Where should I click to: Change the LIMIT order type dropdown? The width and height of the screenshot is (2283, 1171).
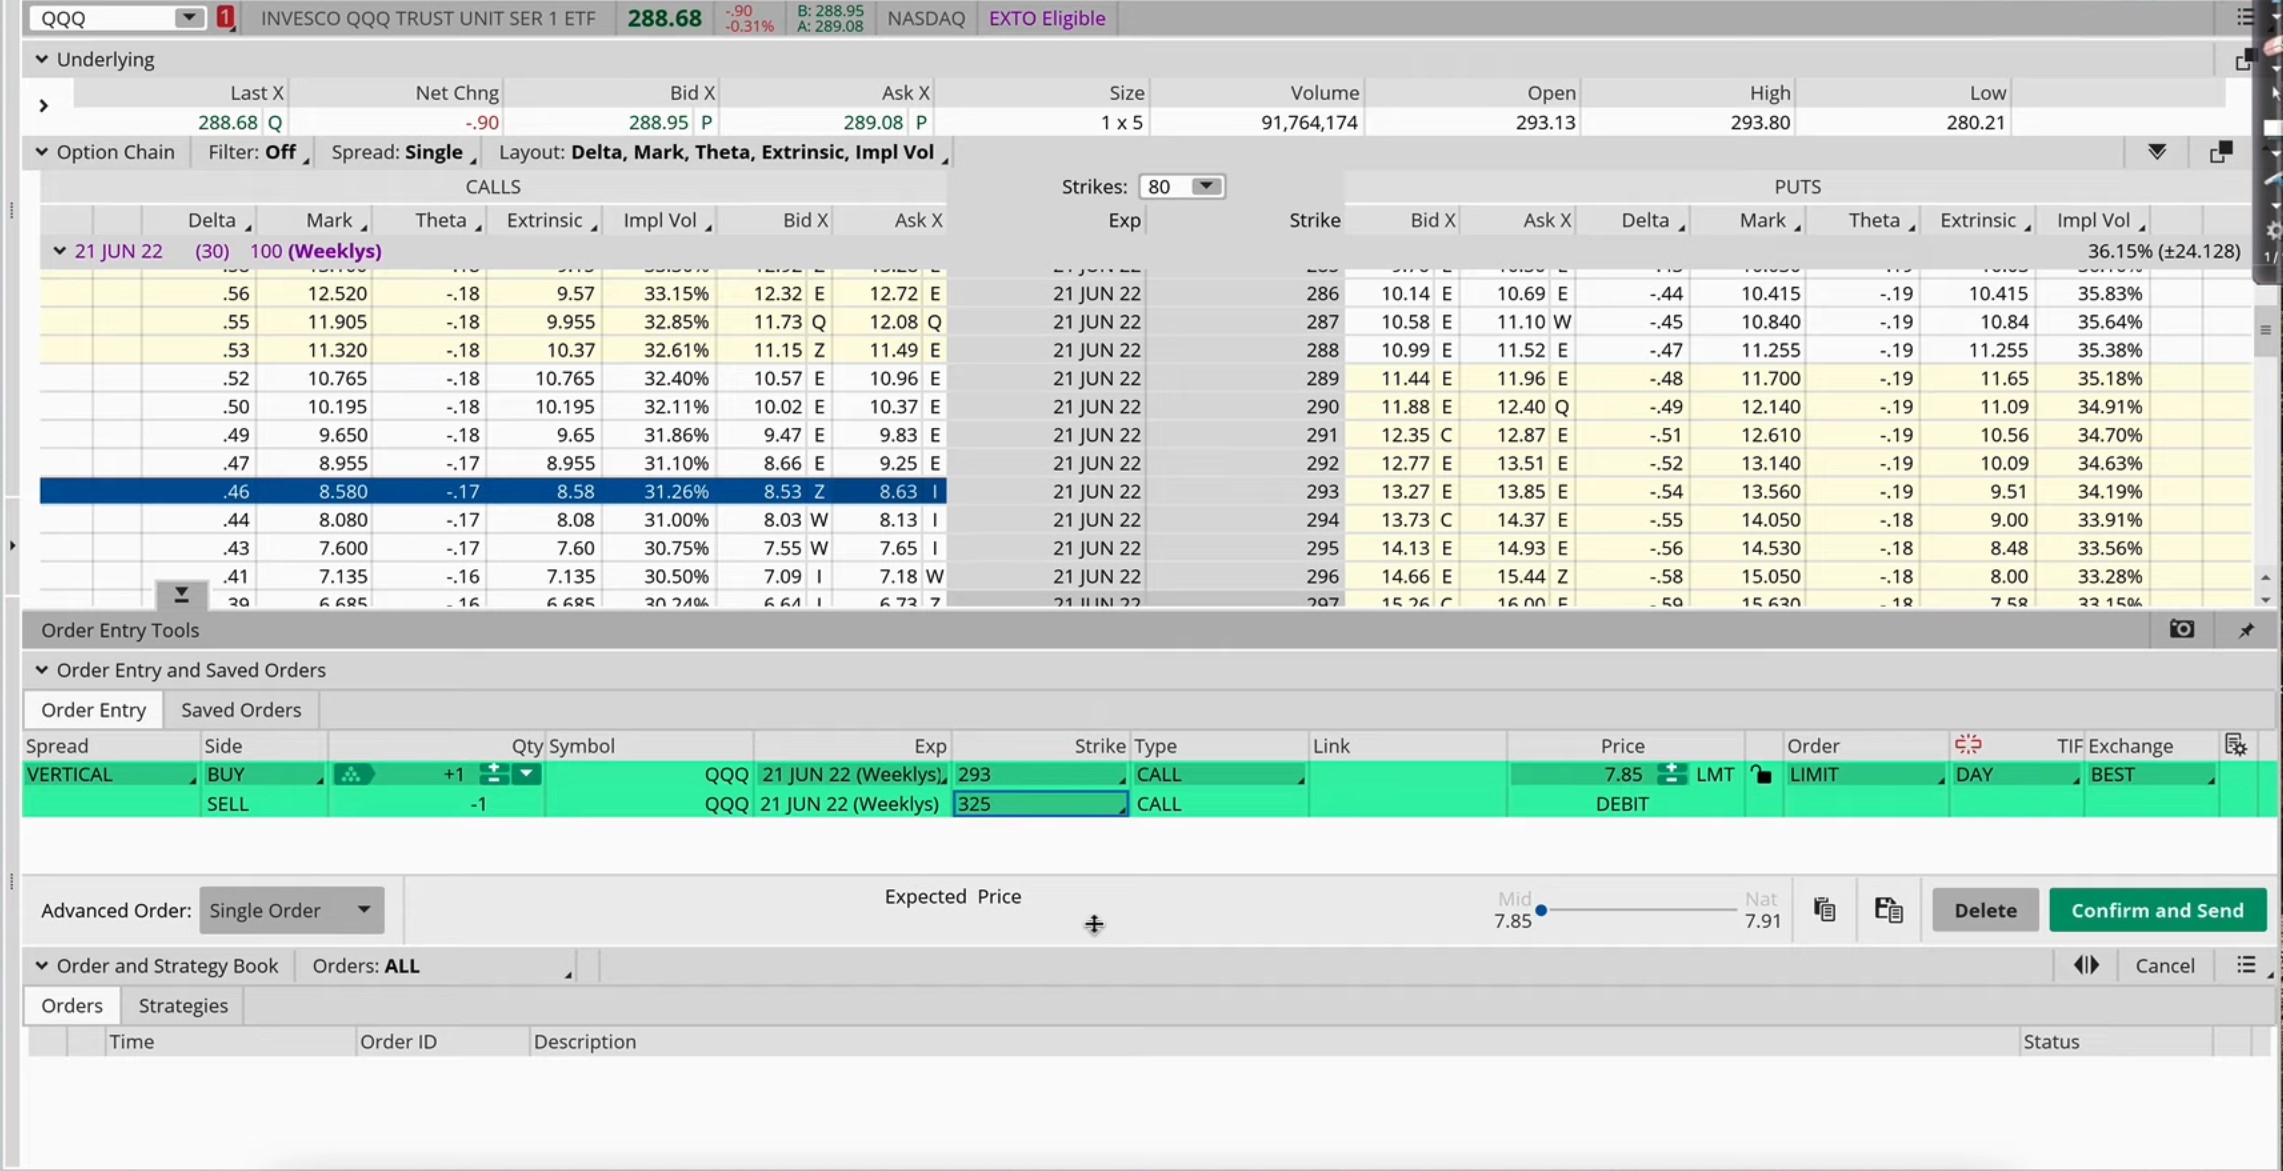1865,774
